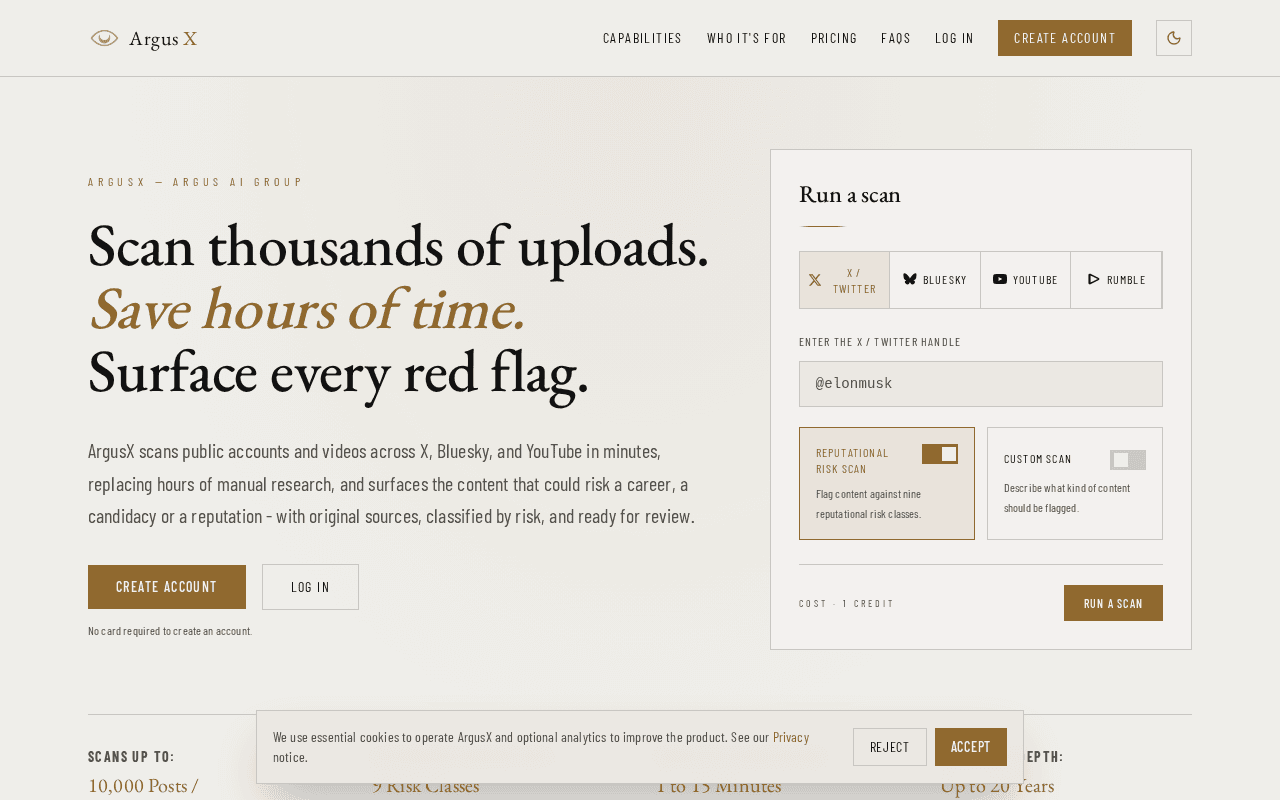The height and width of the screenshot is (800, 1280).
Task: Go to the Who It's For section
Action: click(x=747, y=38)
